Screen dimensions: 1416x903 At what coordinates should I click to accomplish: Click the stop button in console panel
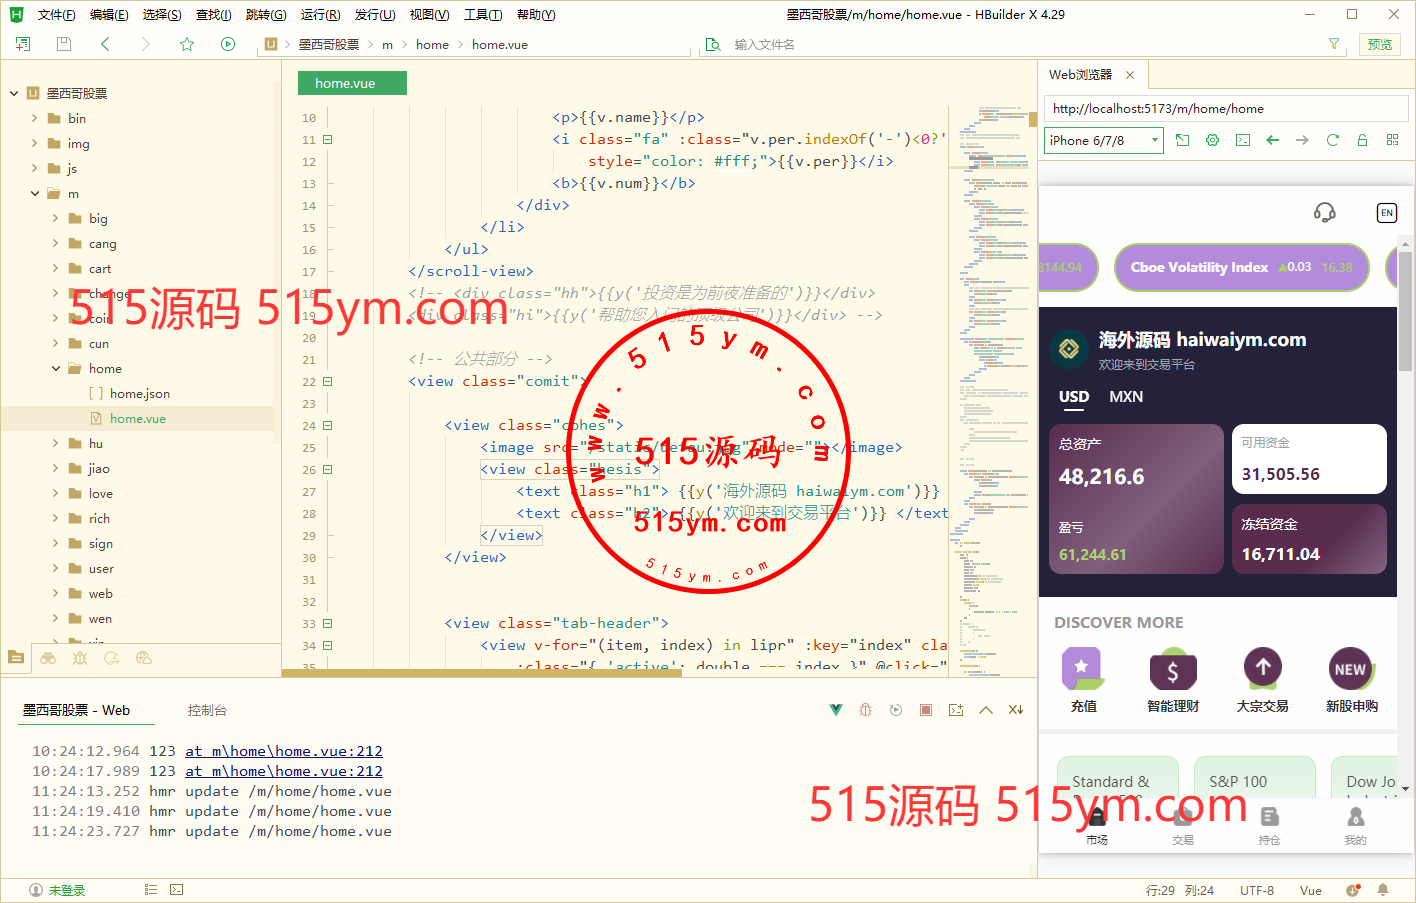tap(926, 710)
